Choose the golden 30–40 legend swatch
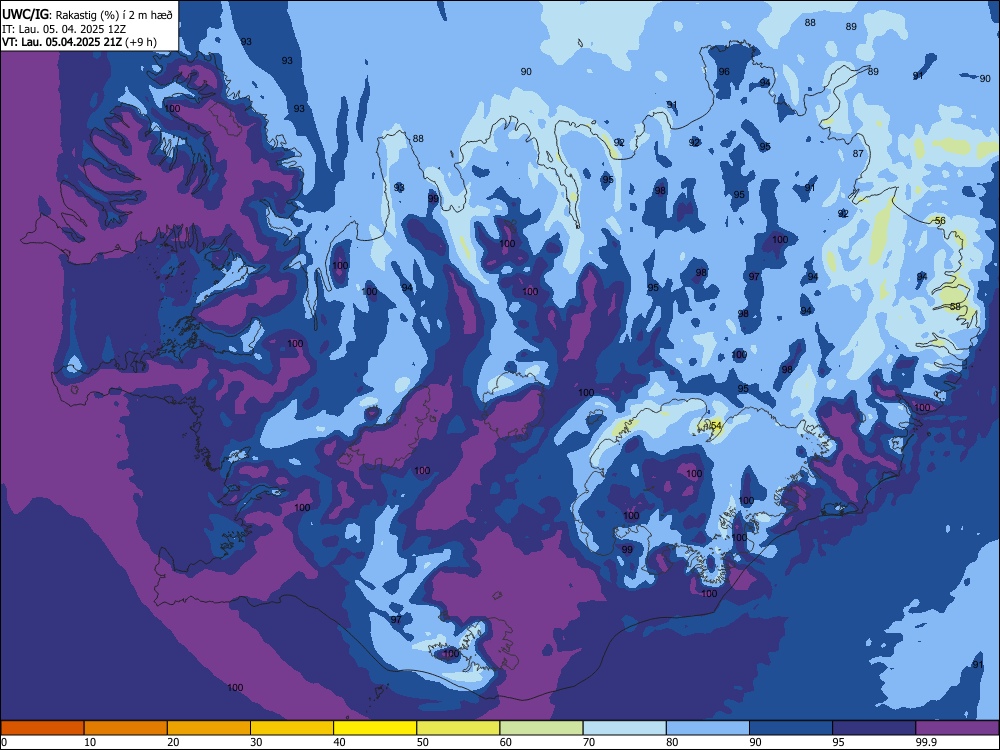 point(292,728)
